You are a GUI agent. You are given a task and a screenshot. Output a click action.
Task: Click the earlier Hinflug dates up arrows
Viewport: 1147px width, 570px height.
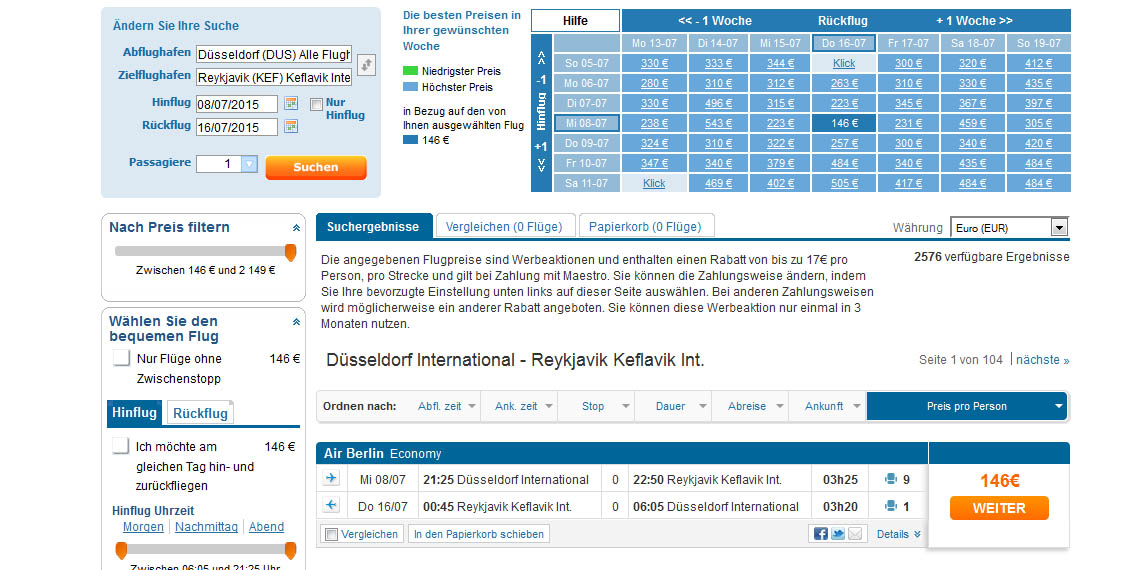tap(541, 56)
